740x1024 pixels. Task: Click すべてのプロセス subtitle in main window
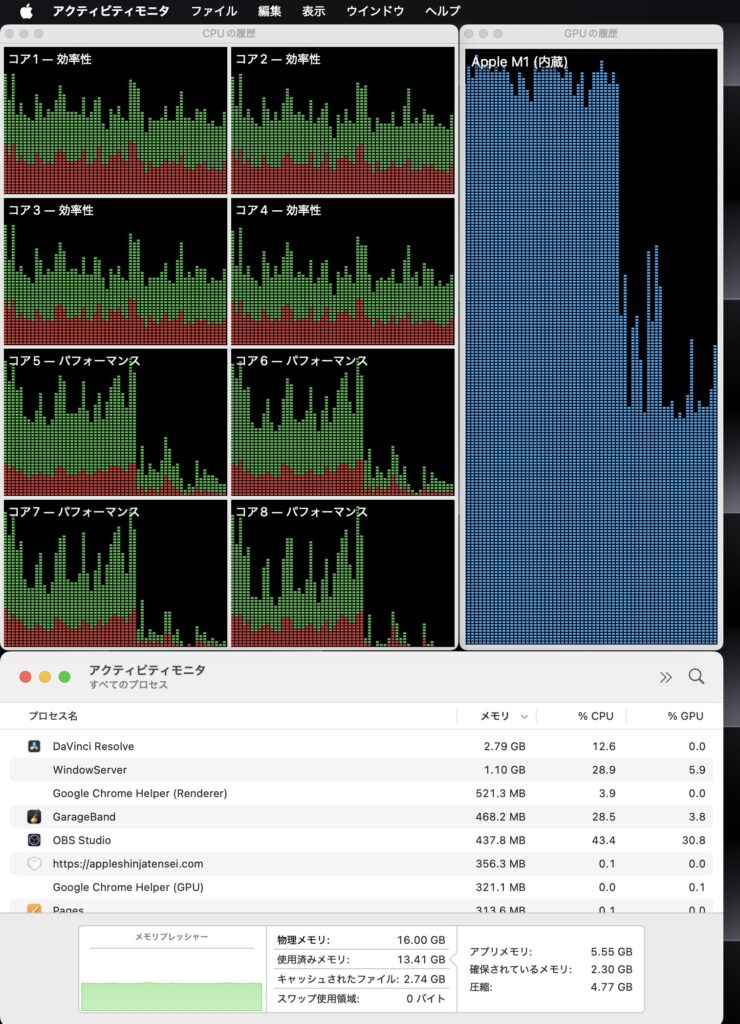click(x=129, y=684)
